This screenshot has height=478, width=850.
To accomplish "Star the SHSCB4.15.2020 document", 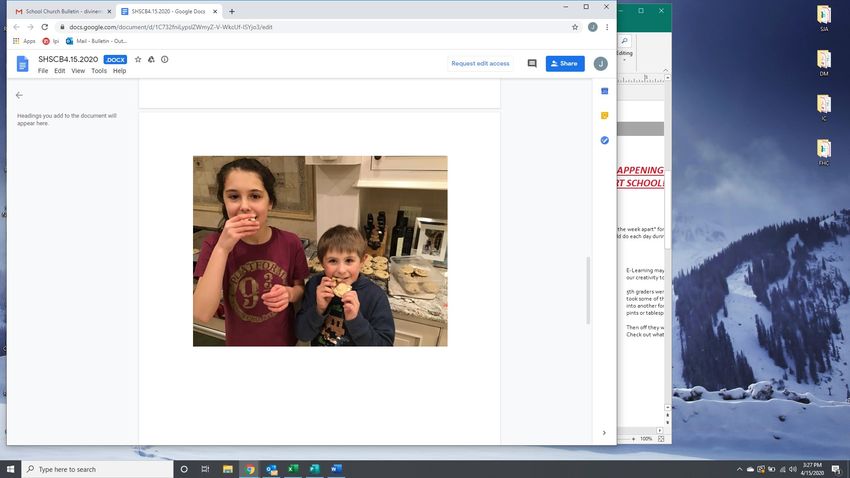I will 138,60.
